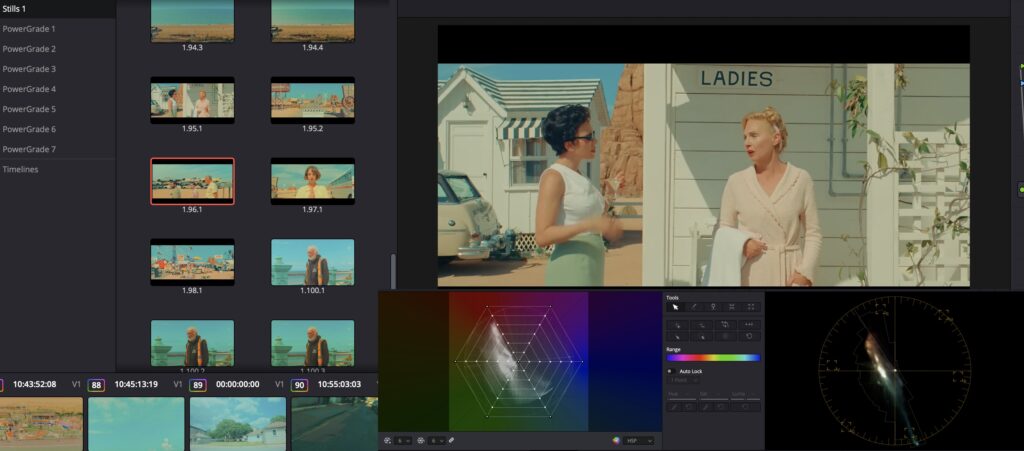Select still 1.95.2 in the gallery
This screenshot has height=451, width=1024.
313,100
